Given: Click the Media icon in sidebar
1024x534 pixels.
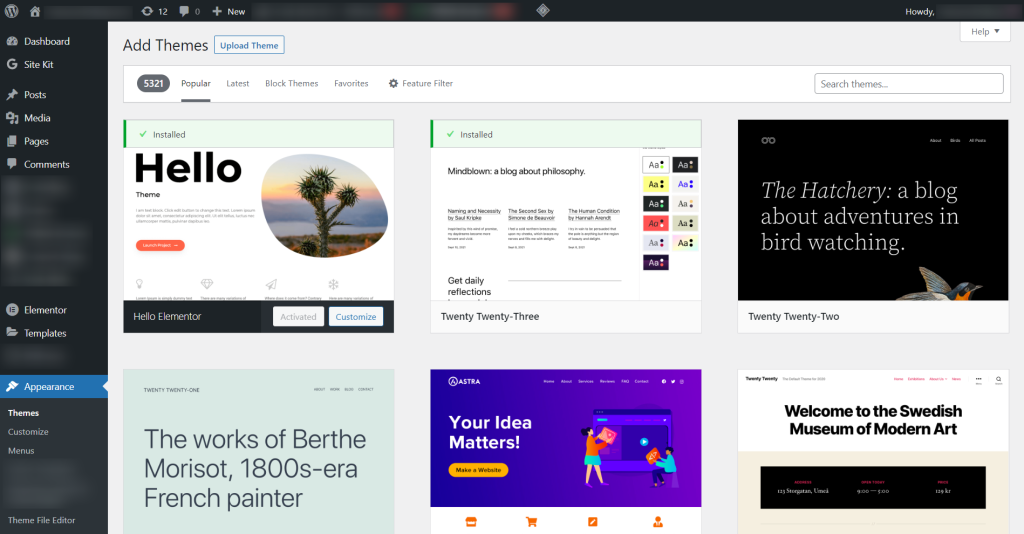Looking at the screenshot, I should pos(12,118).
